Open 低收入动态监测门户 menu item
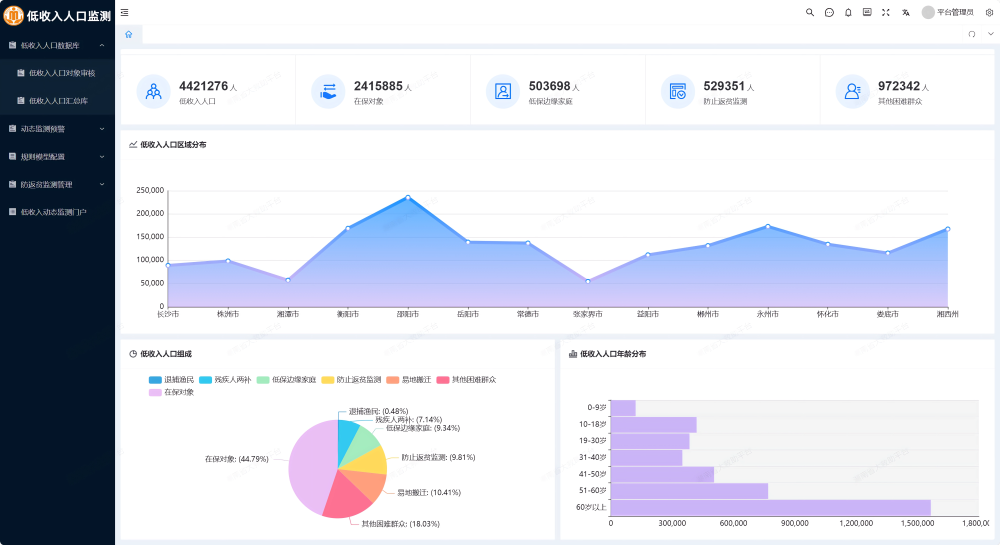The image size is (1000, 545). 57,212
